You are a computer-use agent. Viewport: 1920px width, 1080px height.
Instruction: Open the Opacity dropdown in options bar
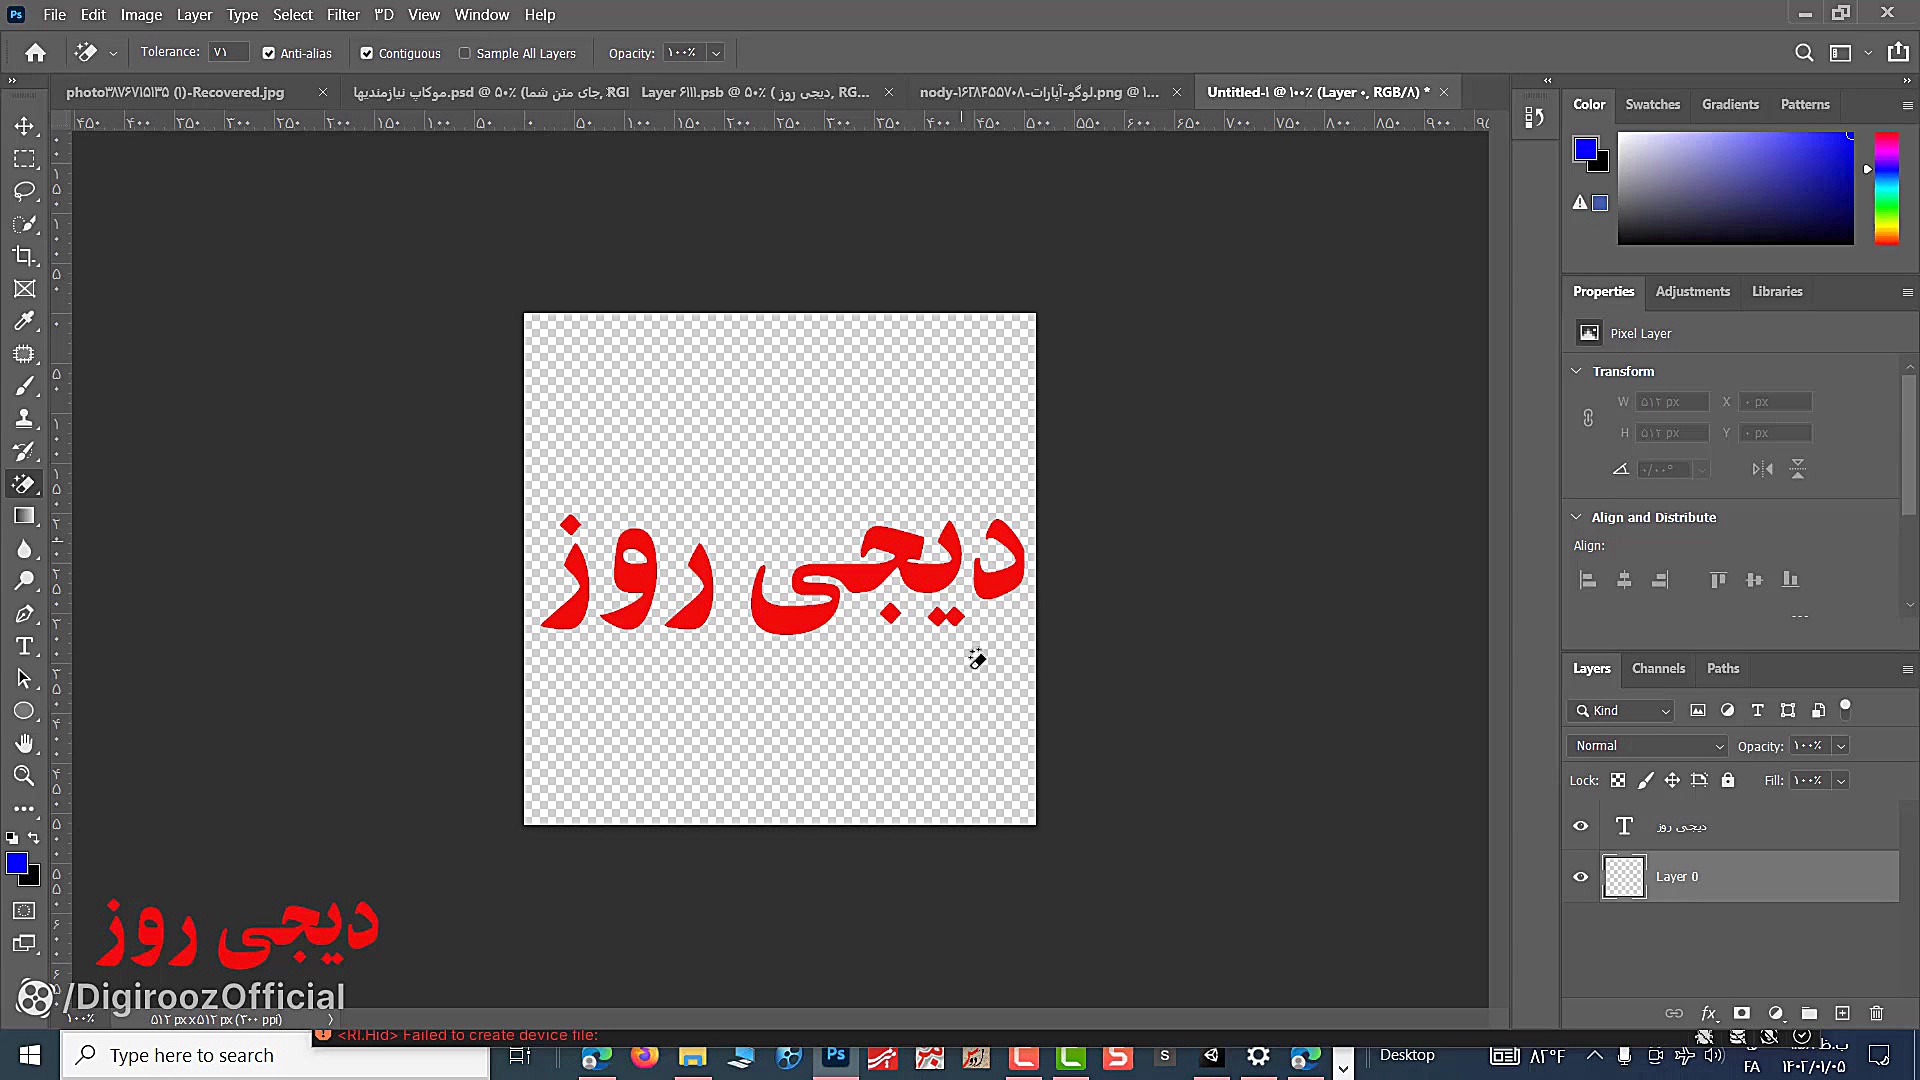pos(716,53)
